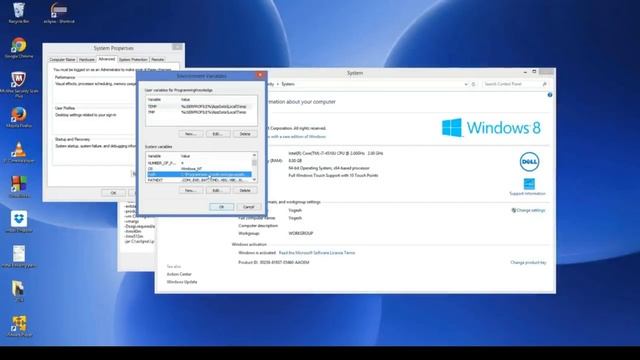Image resolution: width=640 pixels, height=360 pixels.
Task: Select the highlighted Path system variable row
Action: (199, 174)
